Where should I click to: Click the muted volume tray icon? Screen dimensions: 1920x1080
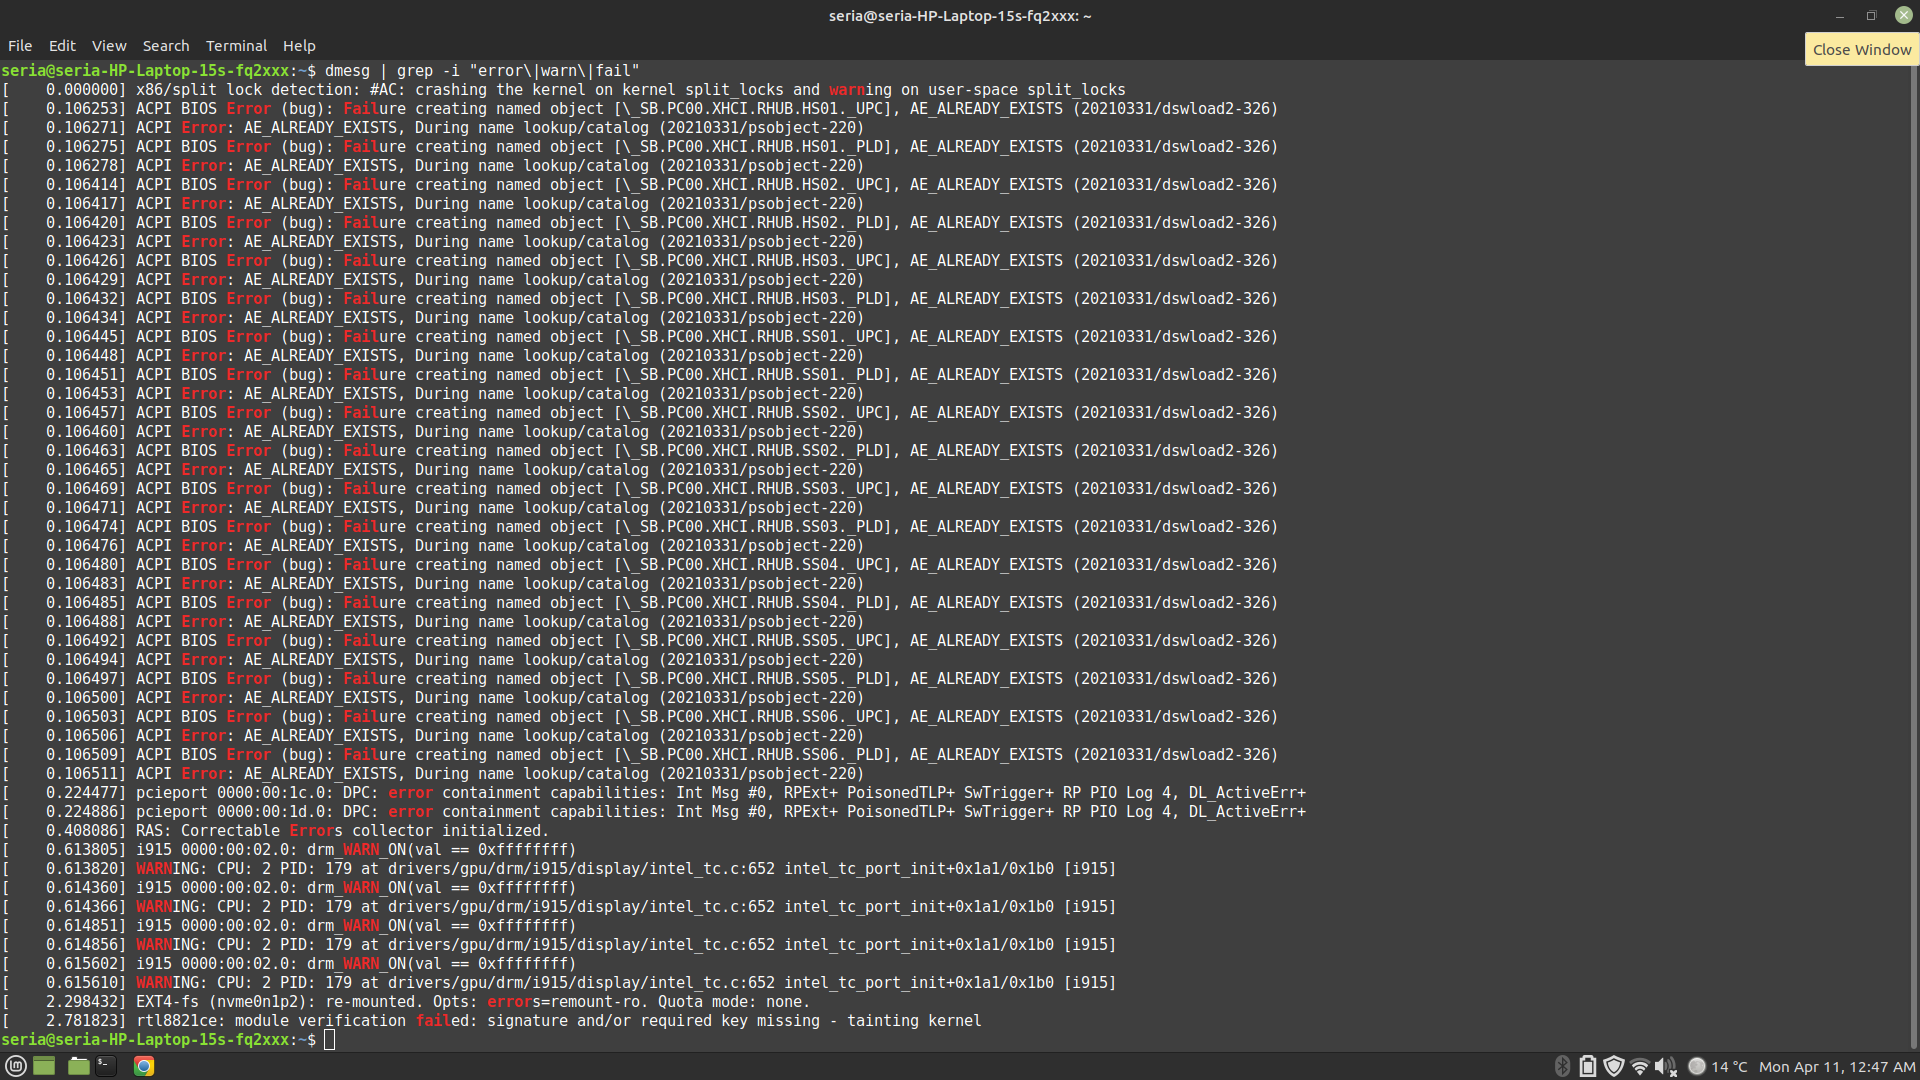click(1665, 1066)
